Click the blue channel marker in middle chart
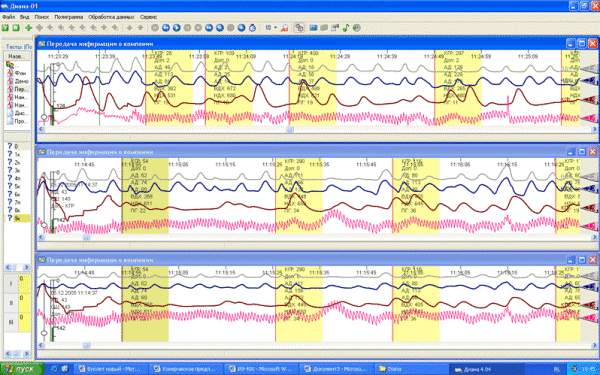The width and height of the screenshot is (600, 375). click(x=590, y=188)
